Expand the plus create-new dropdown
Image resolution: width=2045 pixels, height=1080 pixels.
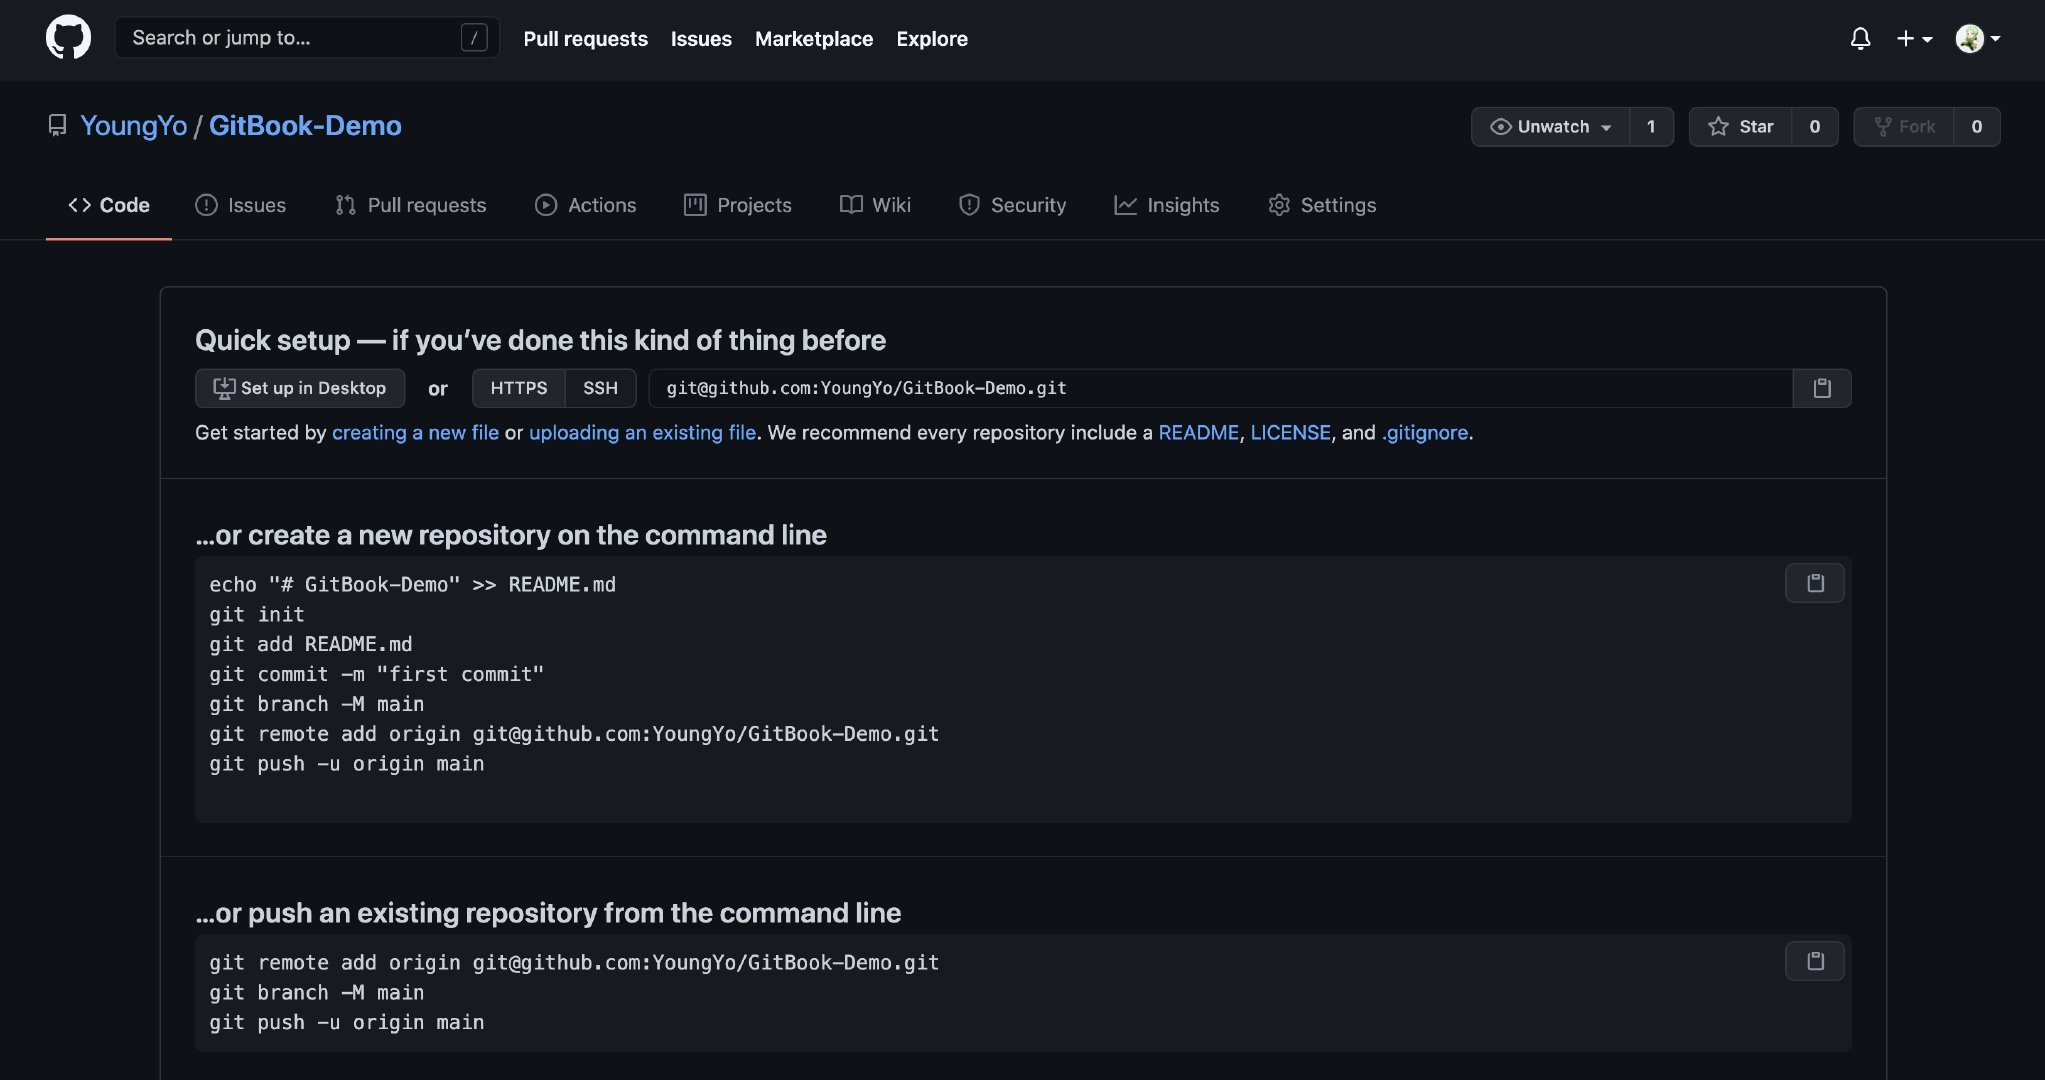coord(1913,39)
